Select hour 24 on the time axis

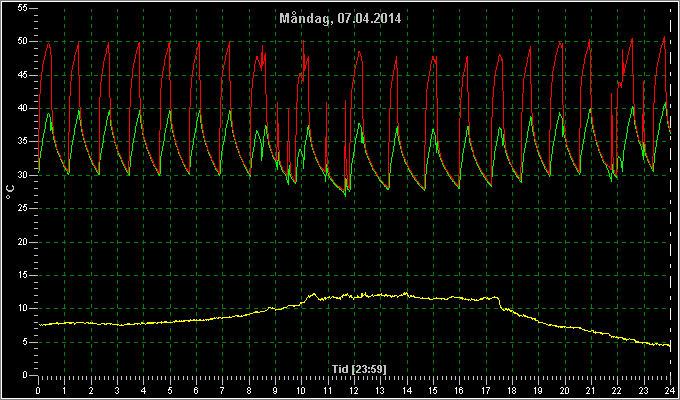tap(670, 390)
